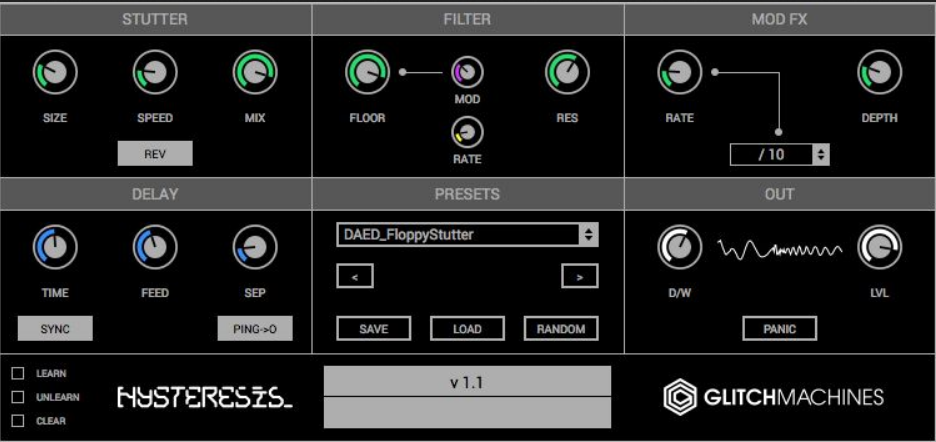Go to next preset with > button
The width and height of the screenshot is (936, 442).
tap(580, 276)
